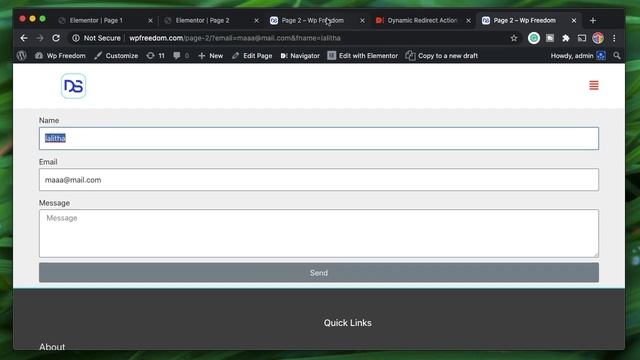Open the green Grammarly extension icon
Screen dimensions: 640x360
point(533,38)
